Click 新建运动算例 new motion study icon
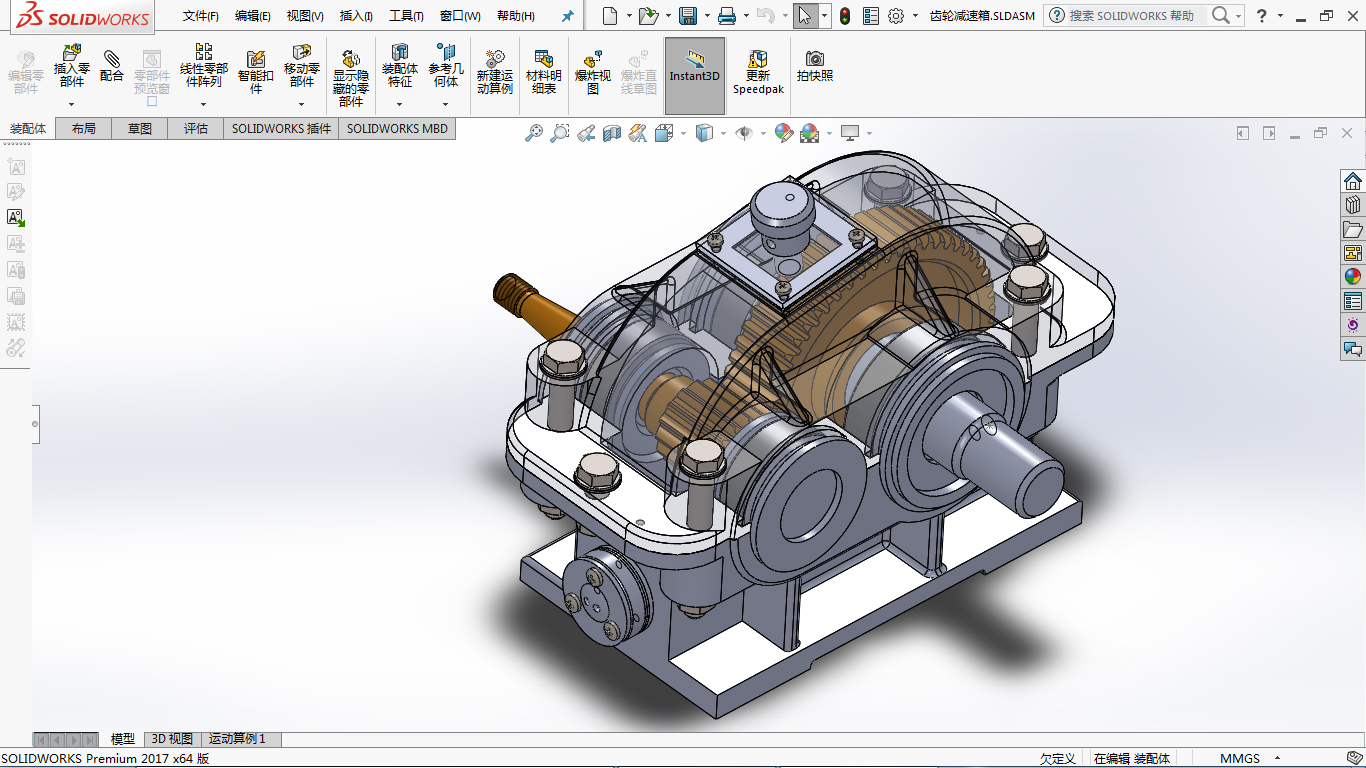 tap(494, 60)
